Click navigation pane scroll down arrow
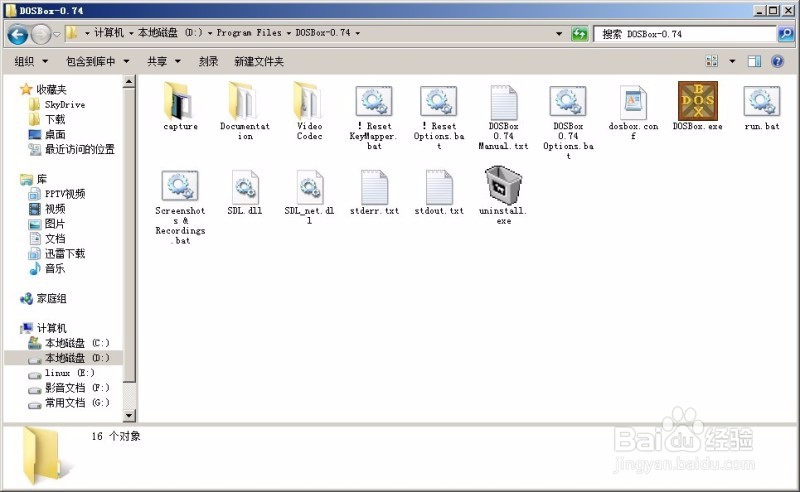The height and width of the screenshot is (492, 800). (129, 415)
